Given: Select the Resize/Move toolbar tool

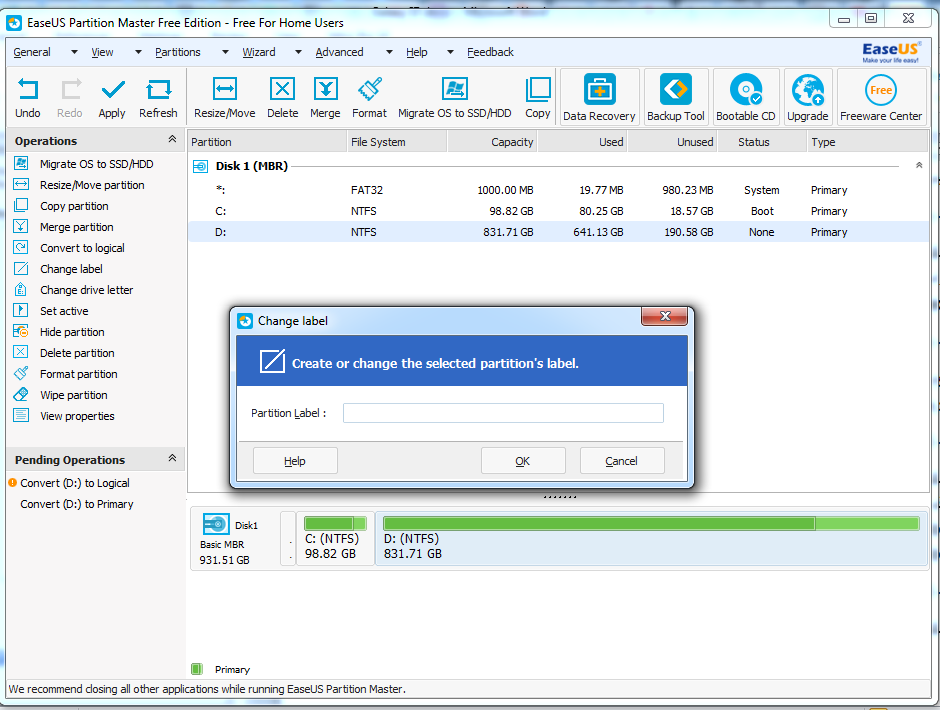Looking at the screenshot, I should pyautogui.click(x=225, y=98).
